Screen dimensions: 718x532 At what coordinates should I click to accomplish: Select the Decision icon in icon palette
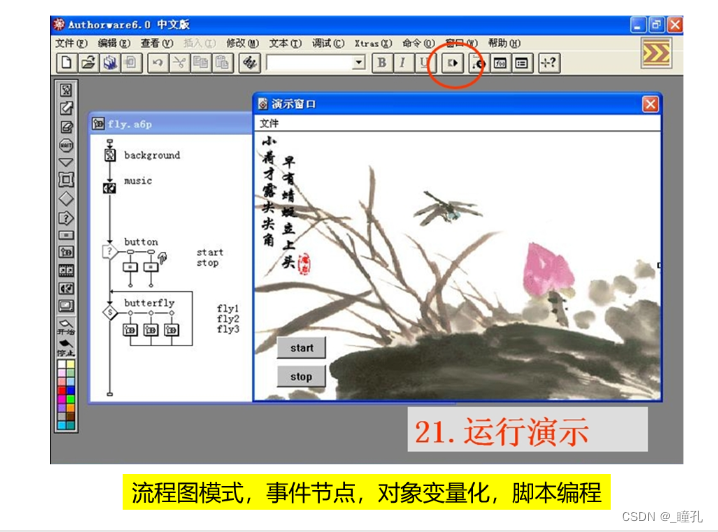pyautogui.click(x=66, y=199)
